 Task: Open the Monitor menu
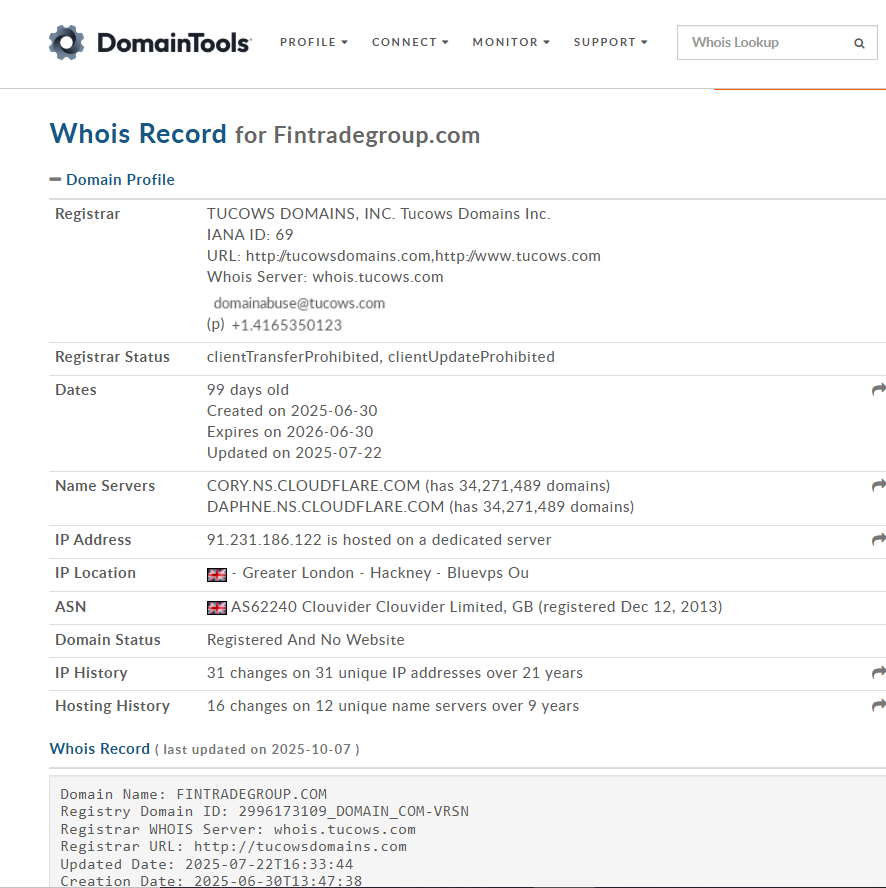tap(511, 42)
